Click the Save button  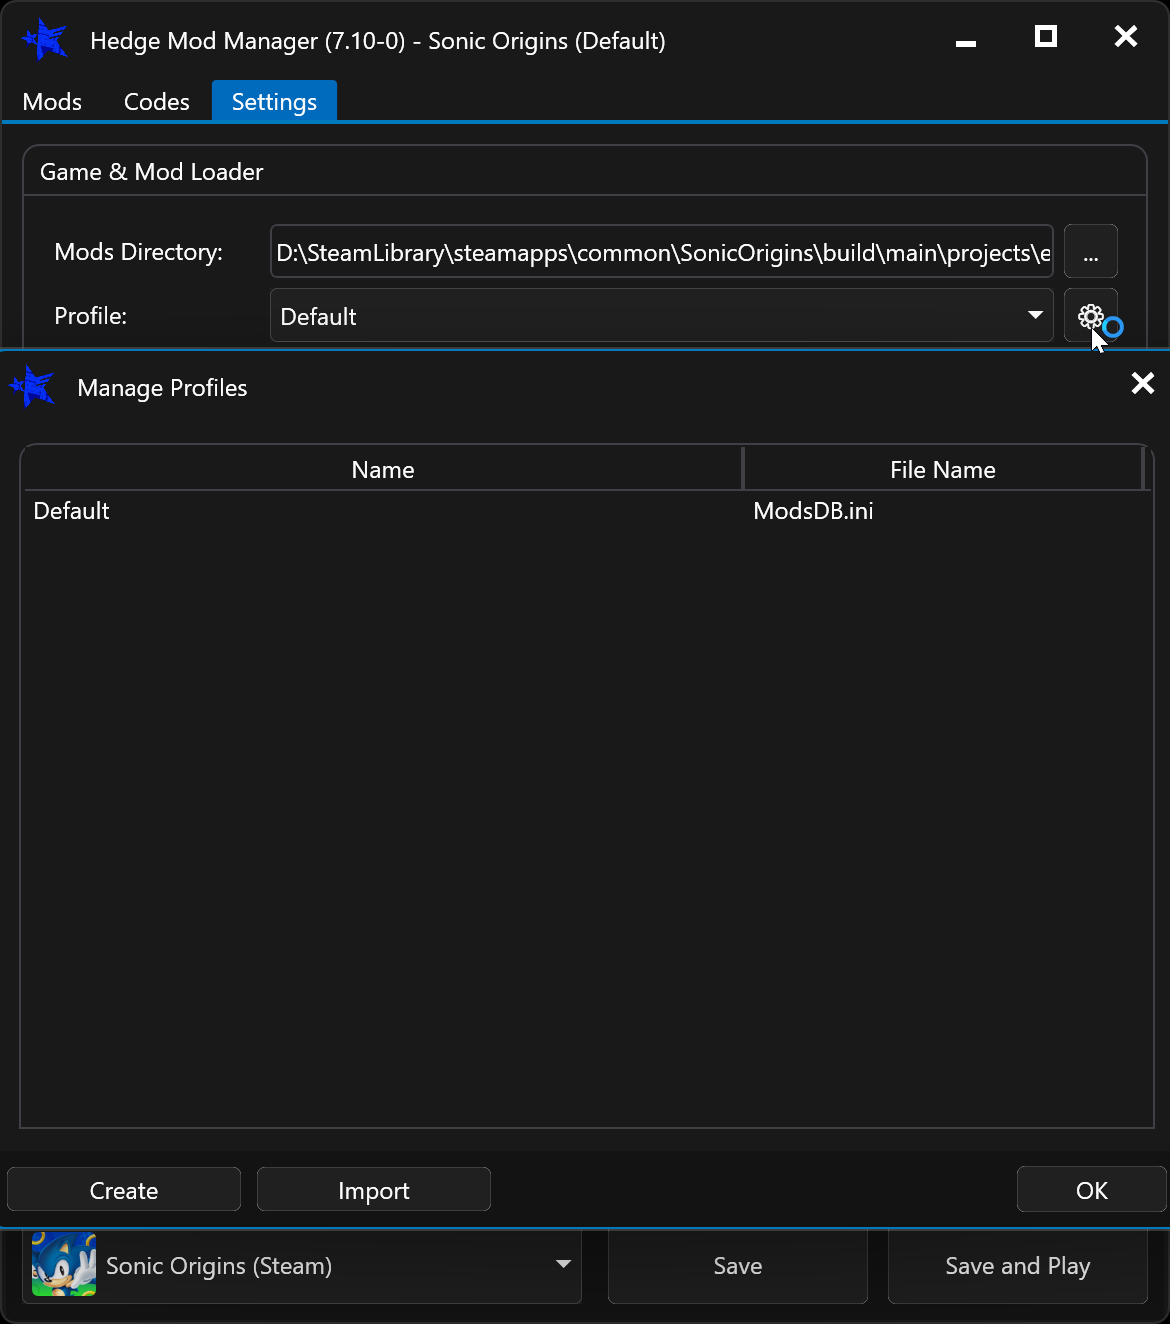(737, 1265)
